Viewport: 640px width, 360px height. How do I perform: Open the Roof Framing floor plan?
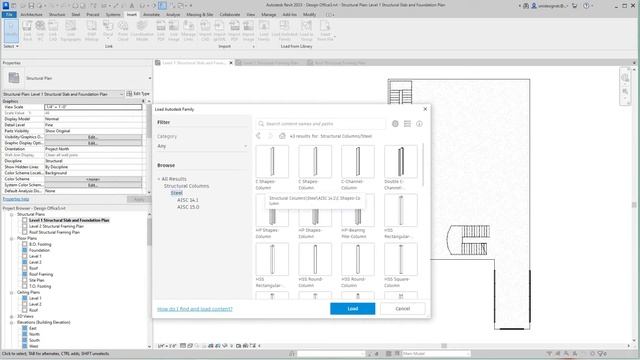(x=41, y=274)
